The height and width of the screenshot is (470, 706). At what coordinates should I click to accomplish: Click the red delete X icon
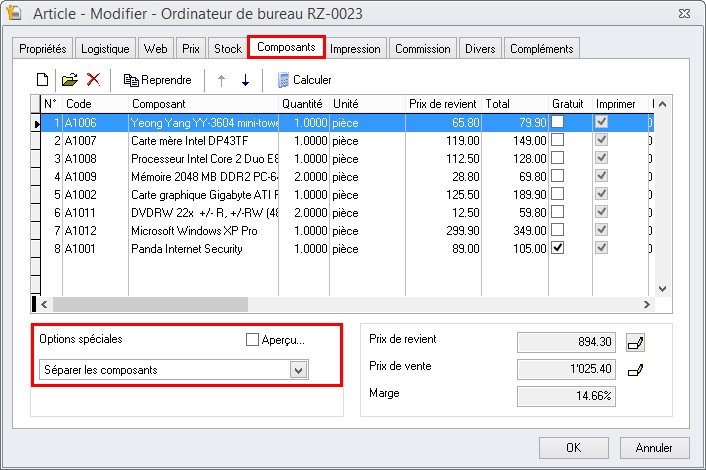click(93, 79)
